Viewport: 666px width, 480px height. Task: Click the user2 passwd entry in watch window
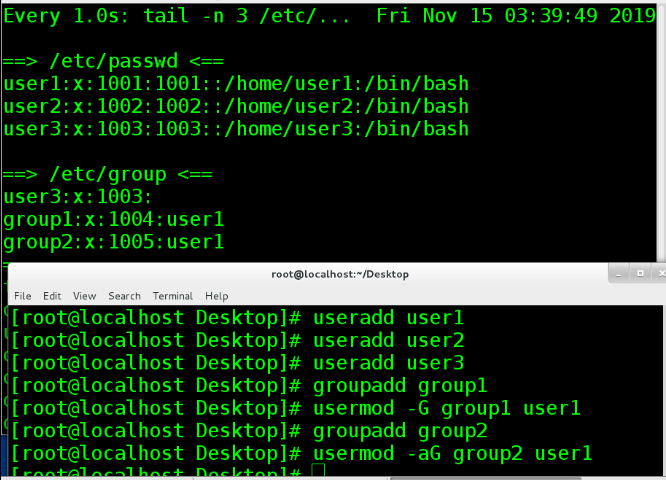[236, 106]
